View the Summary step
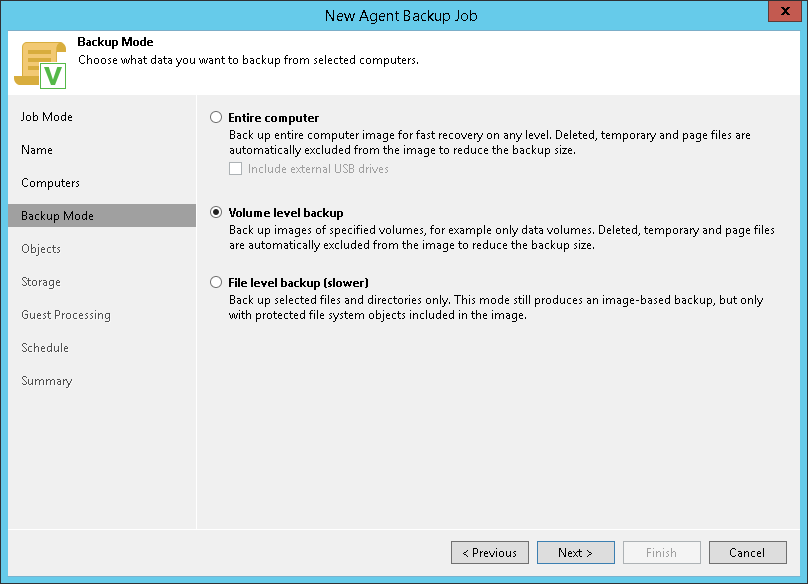Screen dimensions: 808x584 [47, 381]
